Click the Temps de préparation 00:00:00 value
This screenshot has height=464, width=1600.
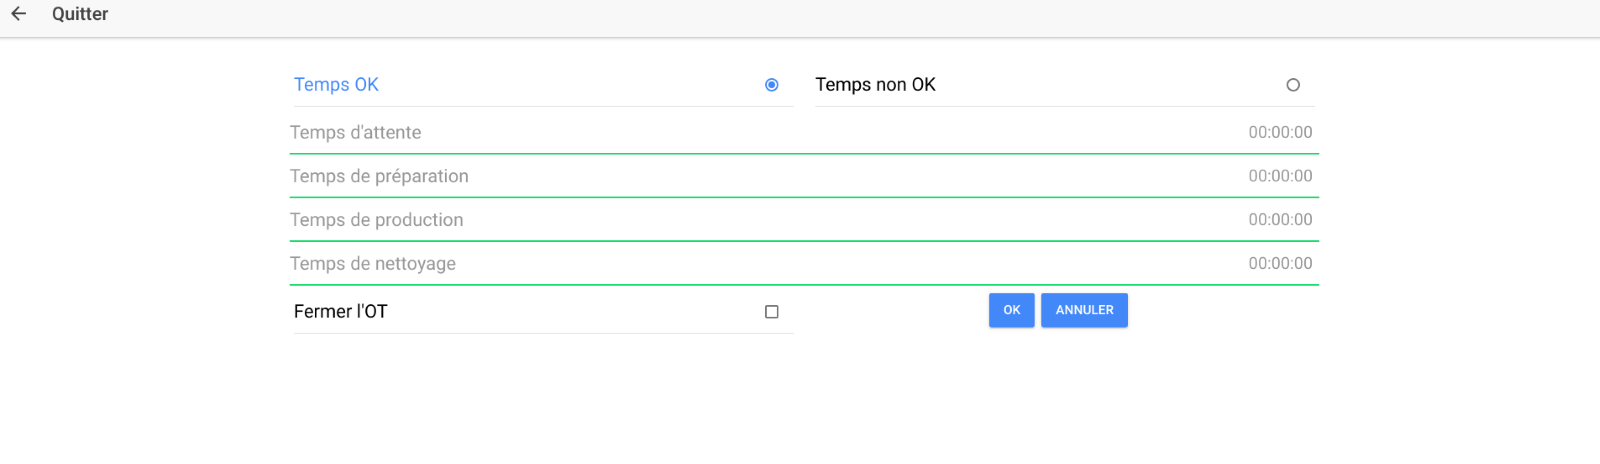(x=1280, y=176)
